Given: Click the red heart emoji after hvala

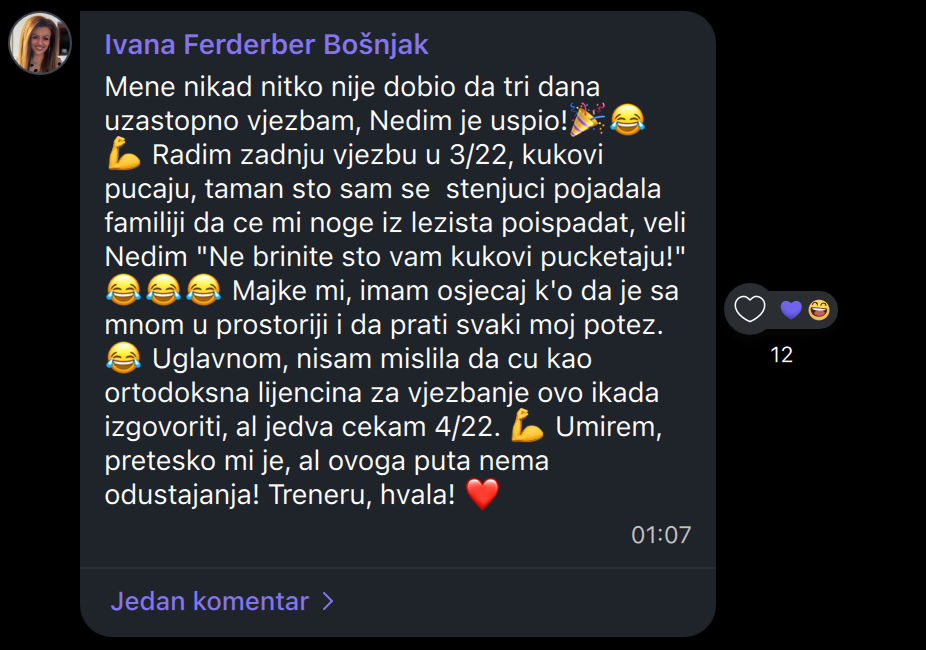Looking at the screenshot, I should tap(482, 496).
